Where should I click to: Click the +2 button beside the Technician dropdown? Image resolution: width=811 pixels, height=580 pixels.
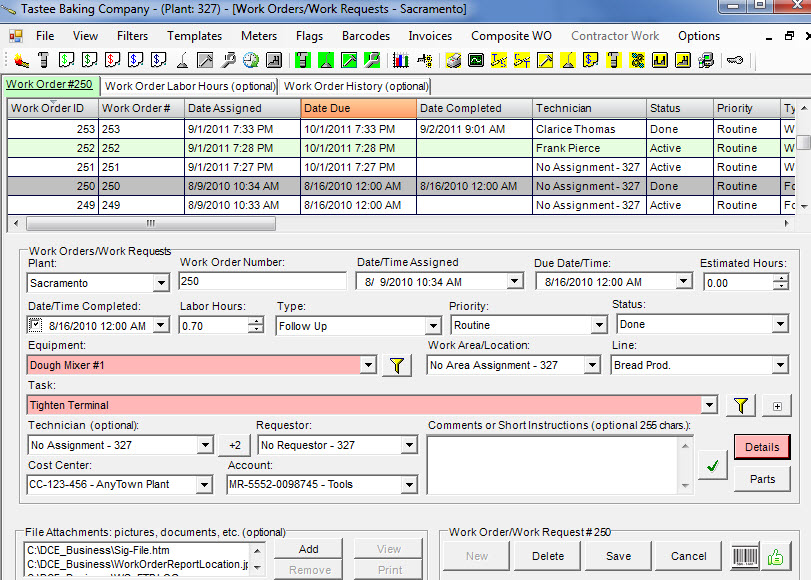(234, 445)
